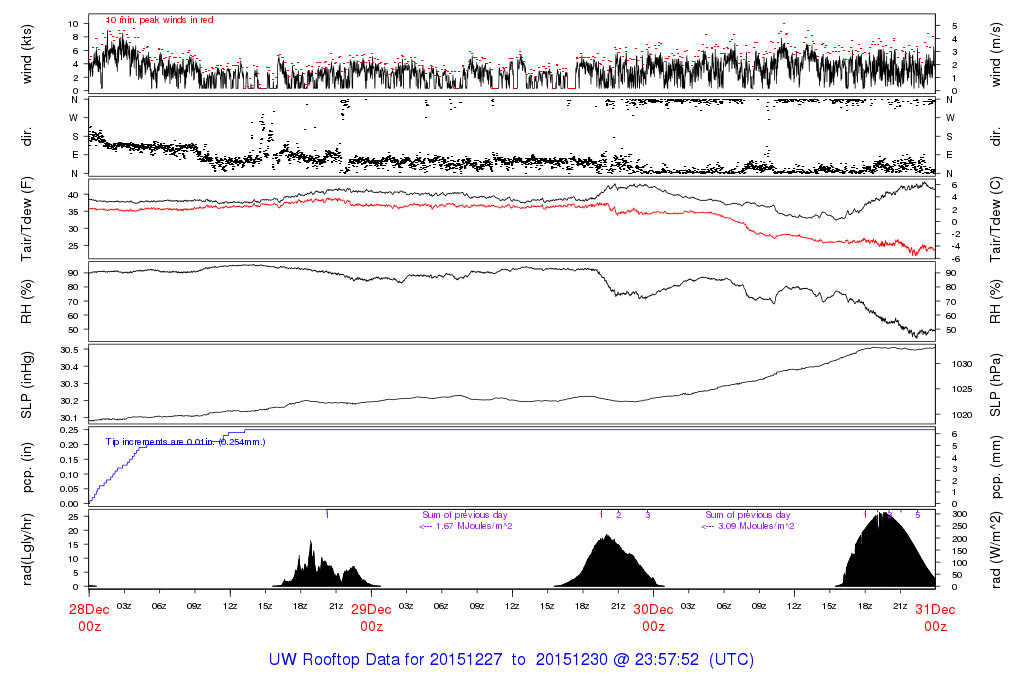Click the 'pcp. (mm)' axis label
This screenshot has width=1024, height=700.
coord(997,467)
